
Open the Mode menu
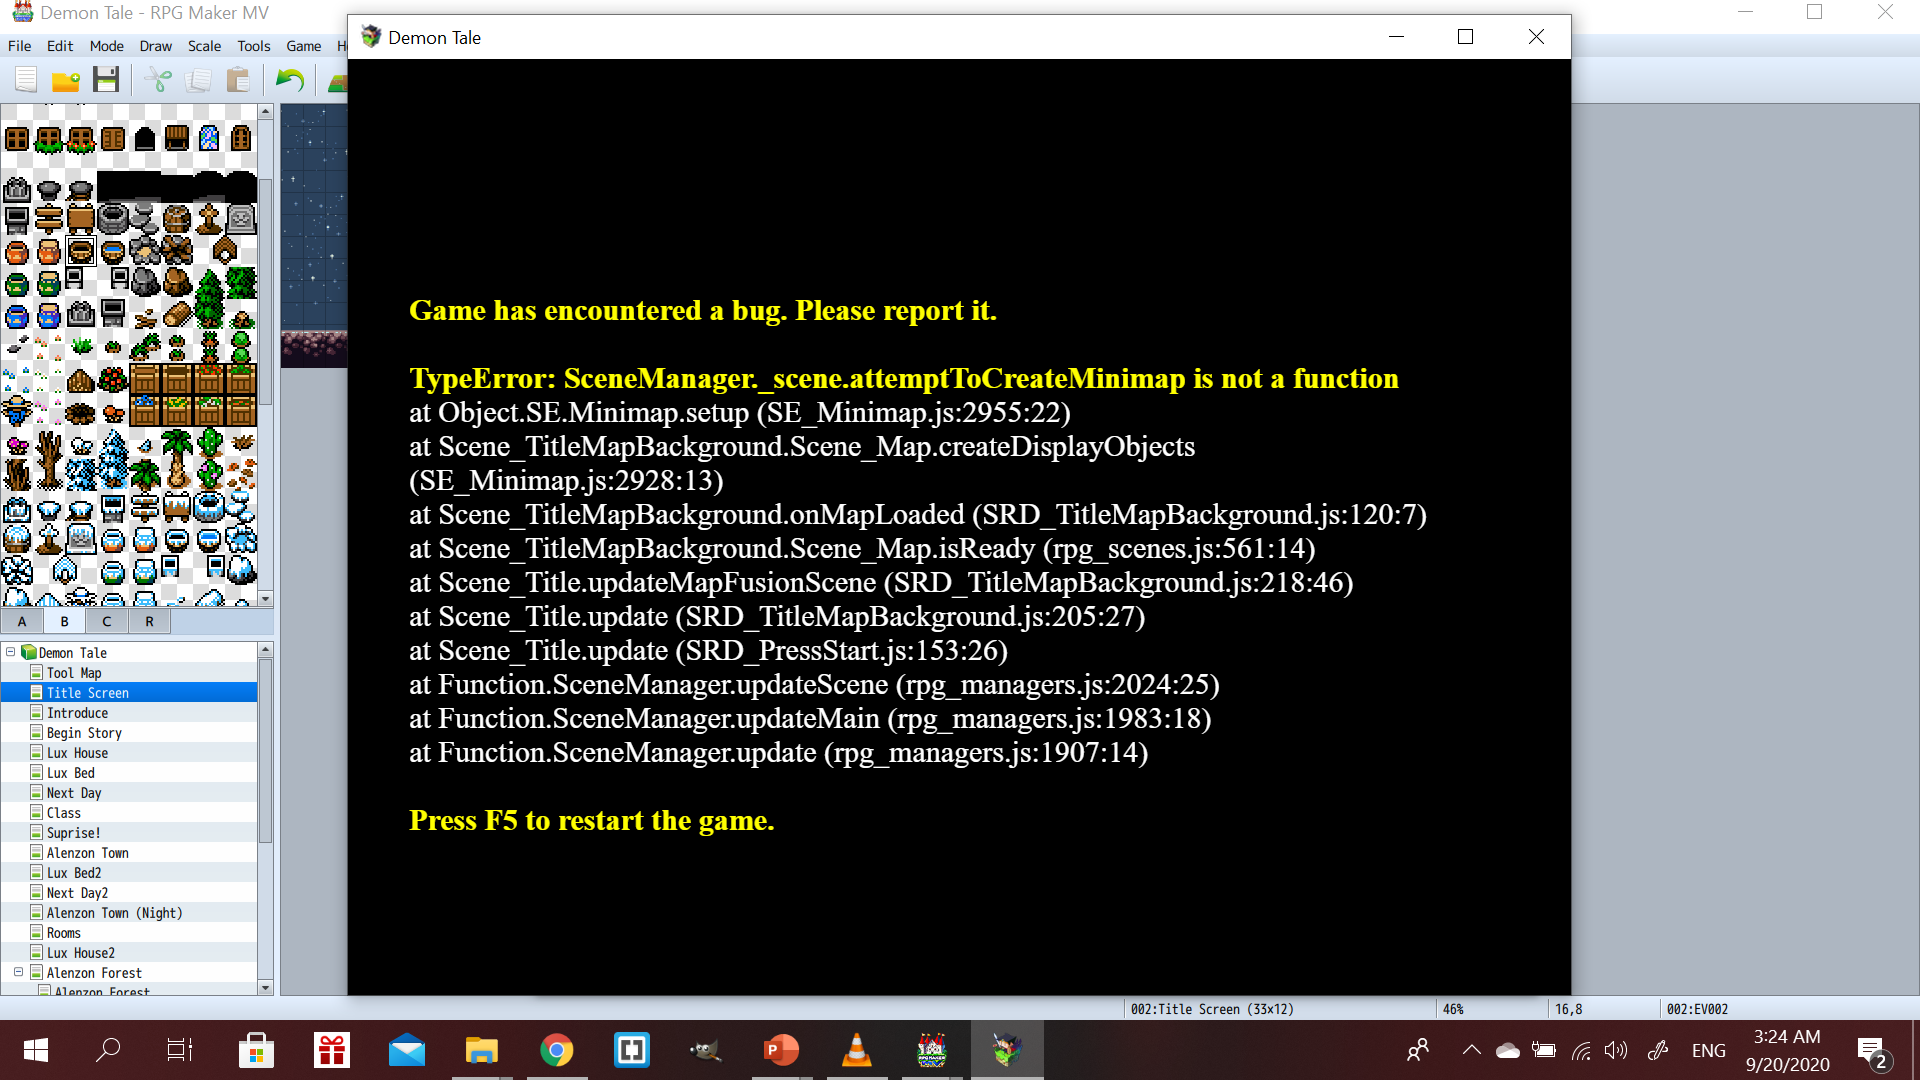click(106, 46)
